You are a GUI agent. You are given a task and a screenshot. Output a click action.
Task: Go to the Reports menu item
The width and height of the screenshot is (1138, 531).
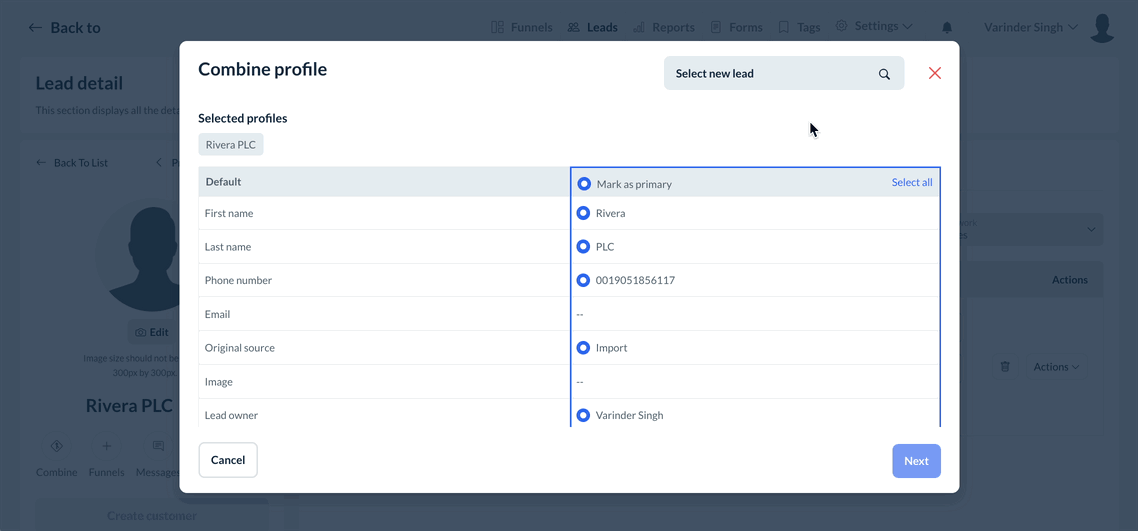coord(663,27)
